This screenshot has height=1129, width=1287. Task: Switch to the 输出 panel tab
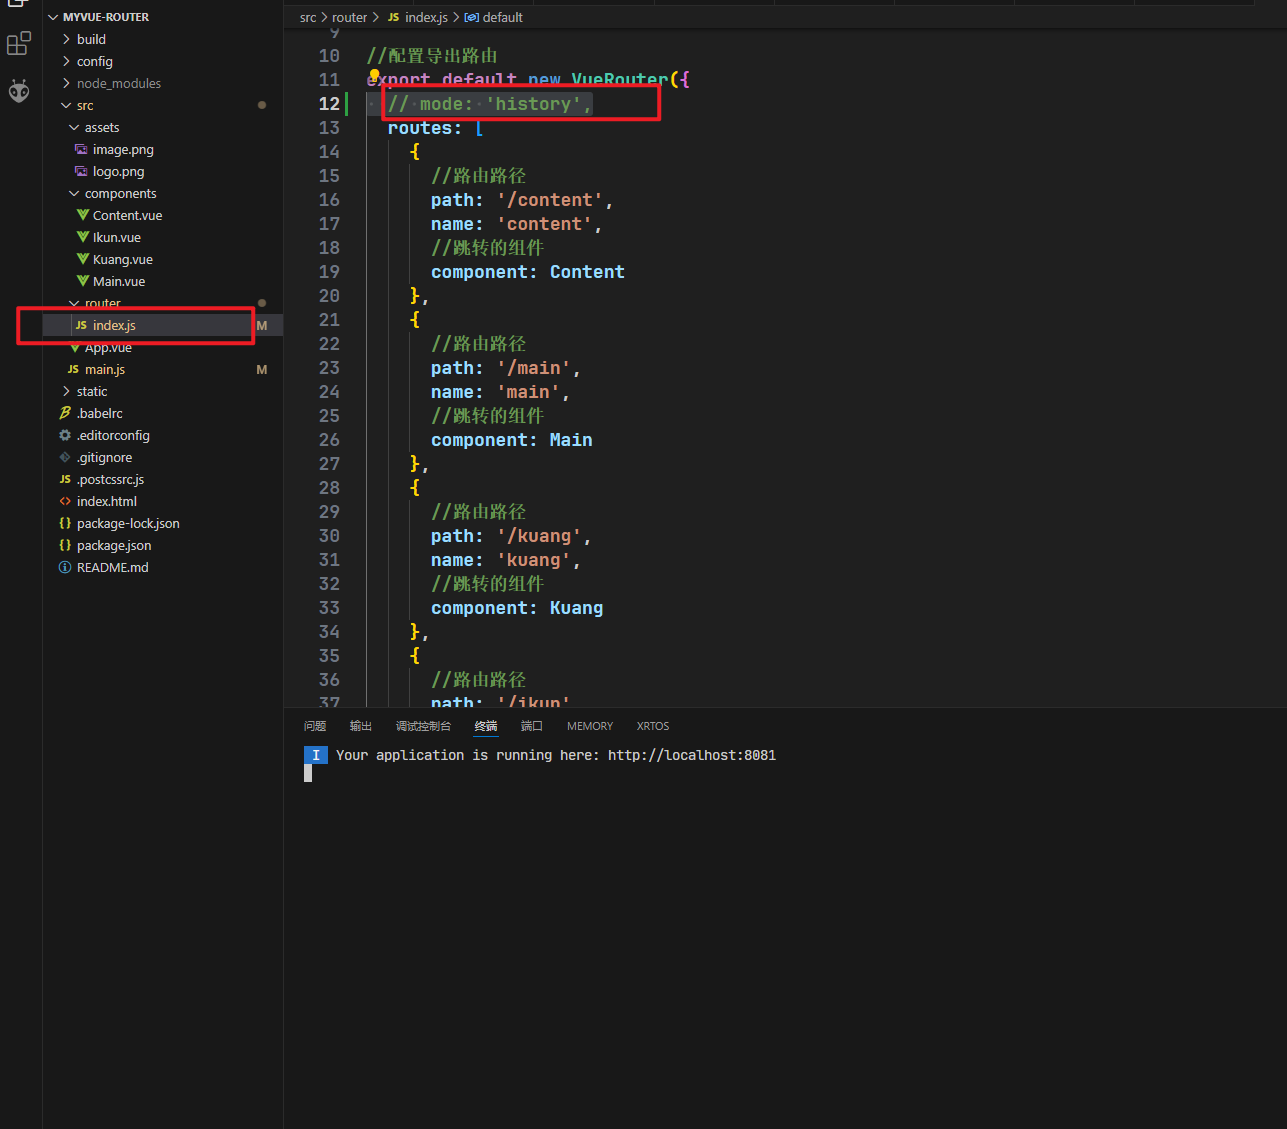tap(361, 726)
